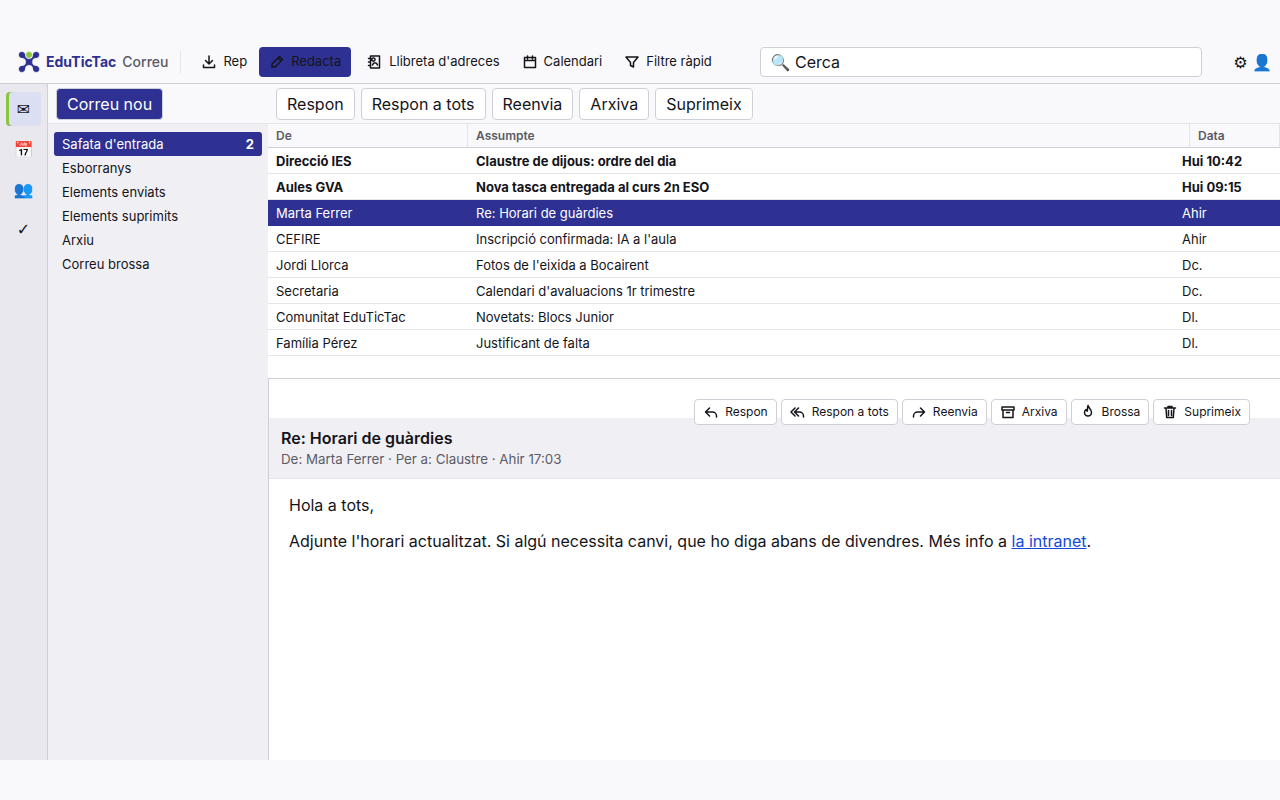The height and width of the screenshot is (800, 1280).
Task: Open the Elements enviats folder
Action: [158, 192]
